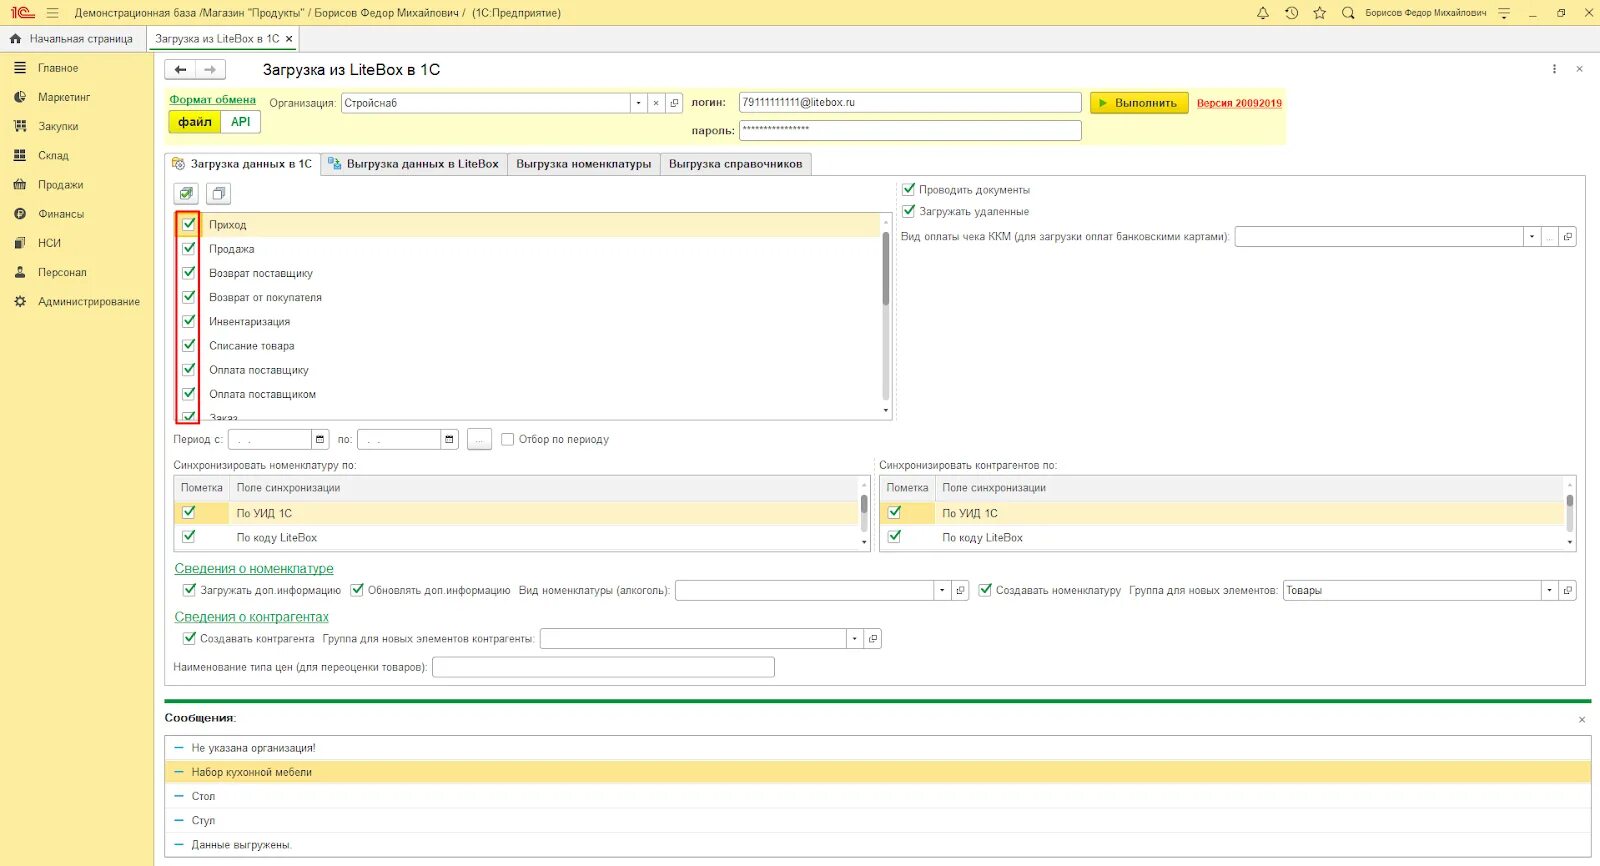Screen dimensions: 1600x866
Task: Expand Вид оплаты чека ККМ dropdown
Action: pyautogui.click(x=1531, y=237)
